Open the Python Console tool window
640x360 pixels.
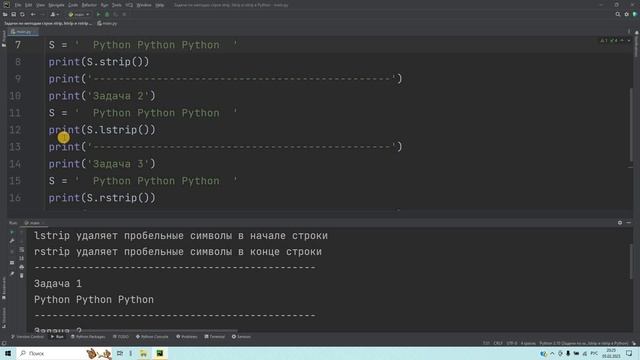(151, 337)
